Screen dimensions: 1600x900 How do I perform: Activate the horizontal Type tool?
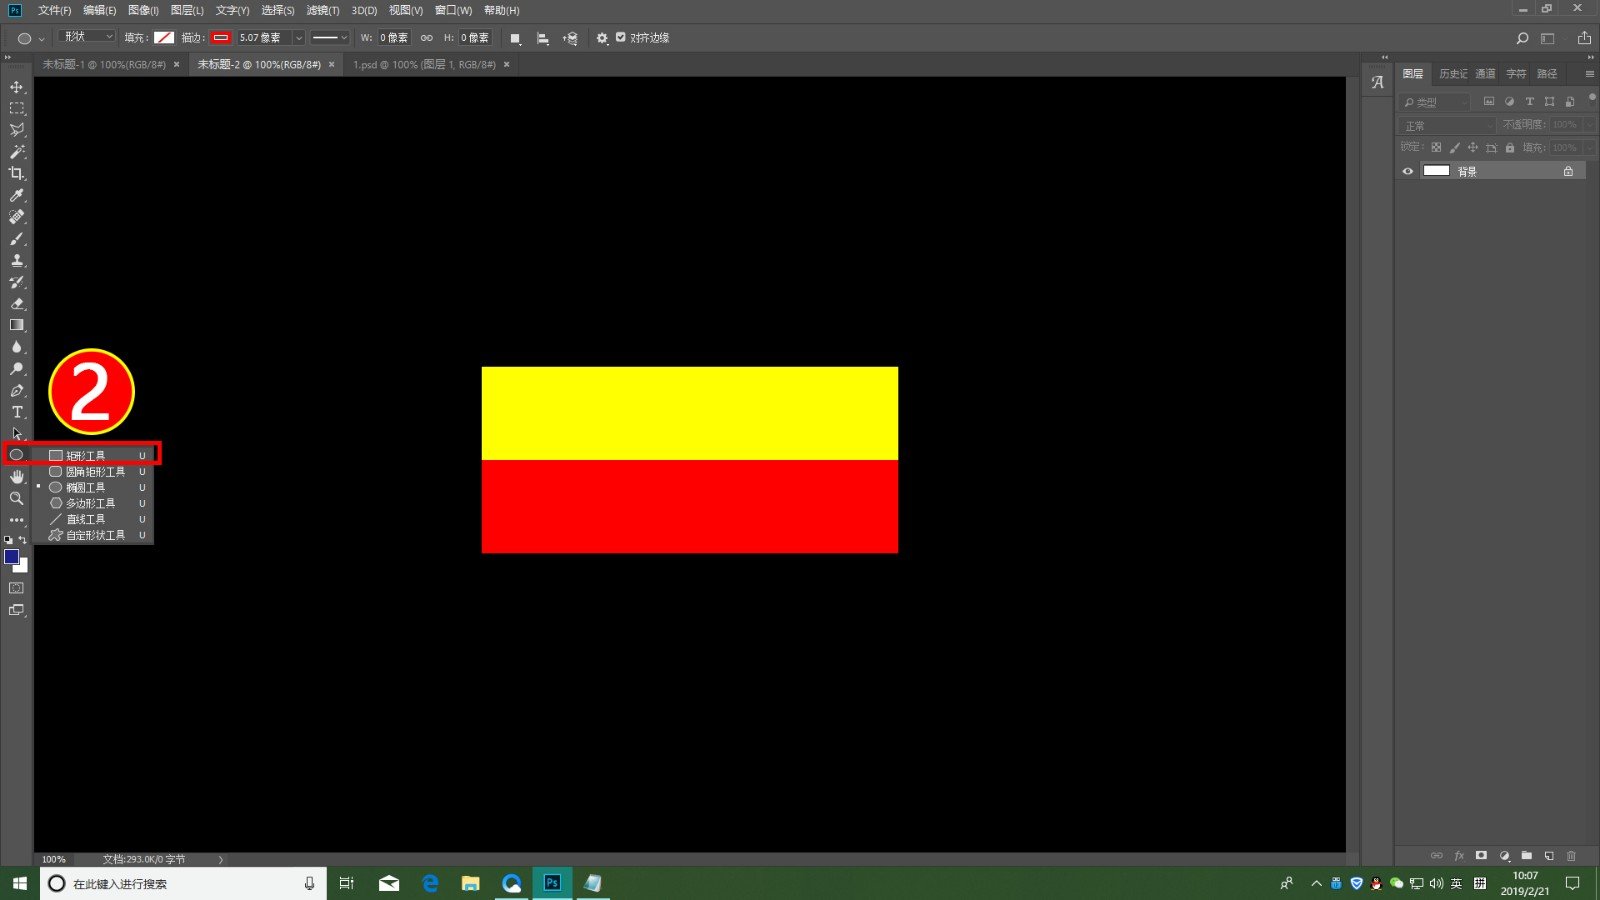point(17,412)
